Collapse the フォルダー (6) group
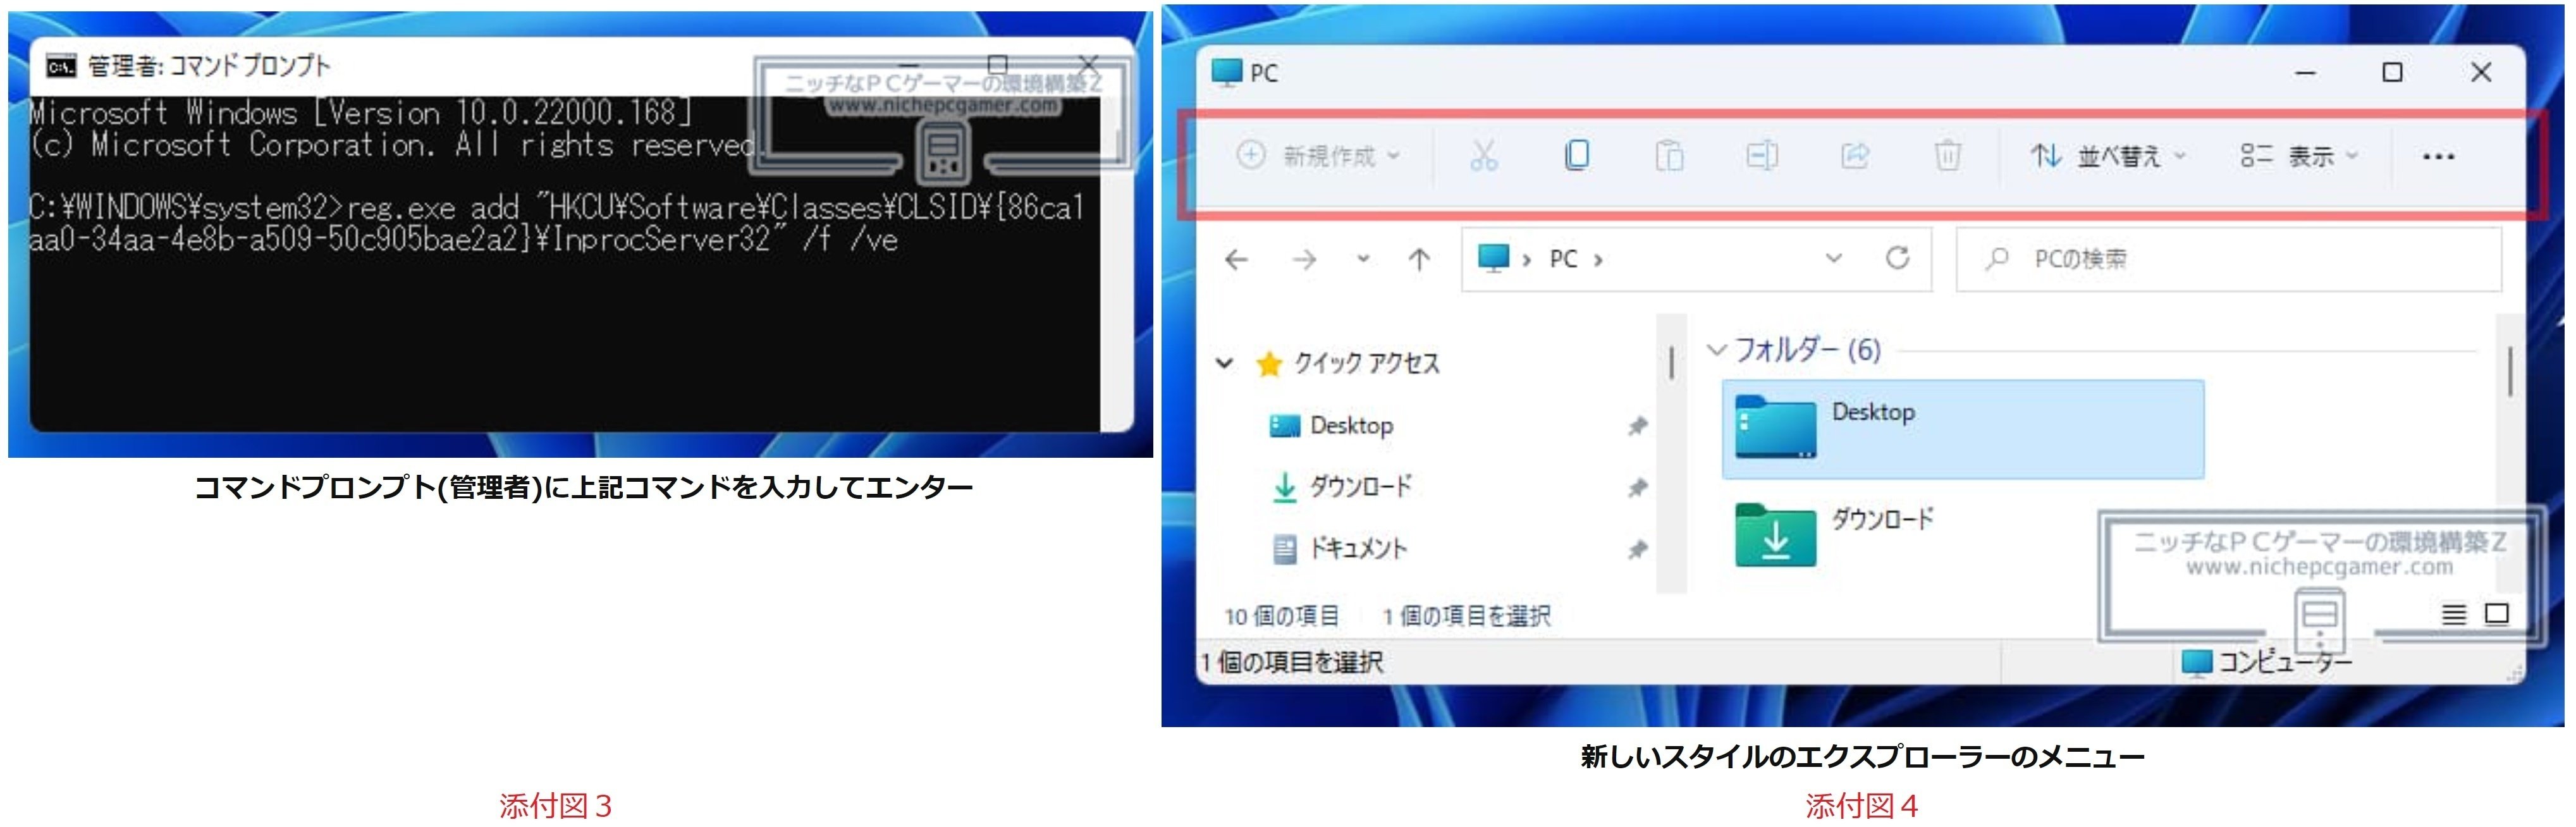Viewport: 2576px width, 827px height. [x=1716, y=350]
